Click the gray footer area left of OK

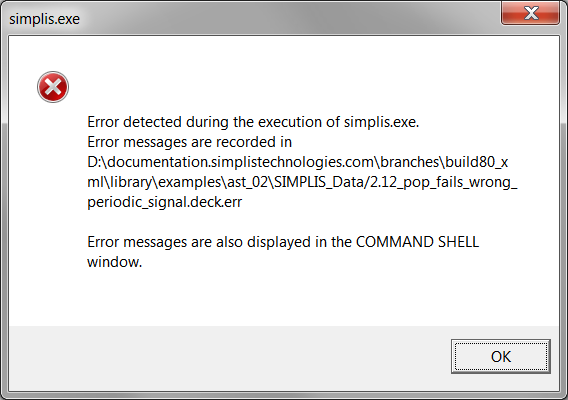click(x=230, y=357)
